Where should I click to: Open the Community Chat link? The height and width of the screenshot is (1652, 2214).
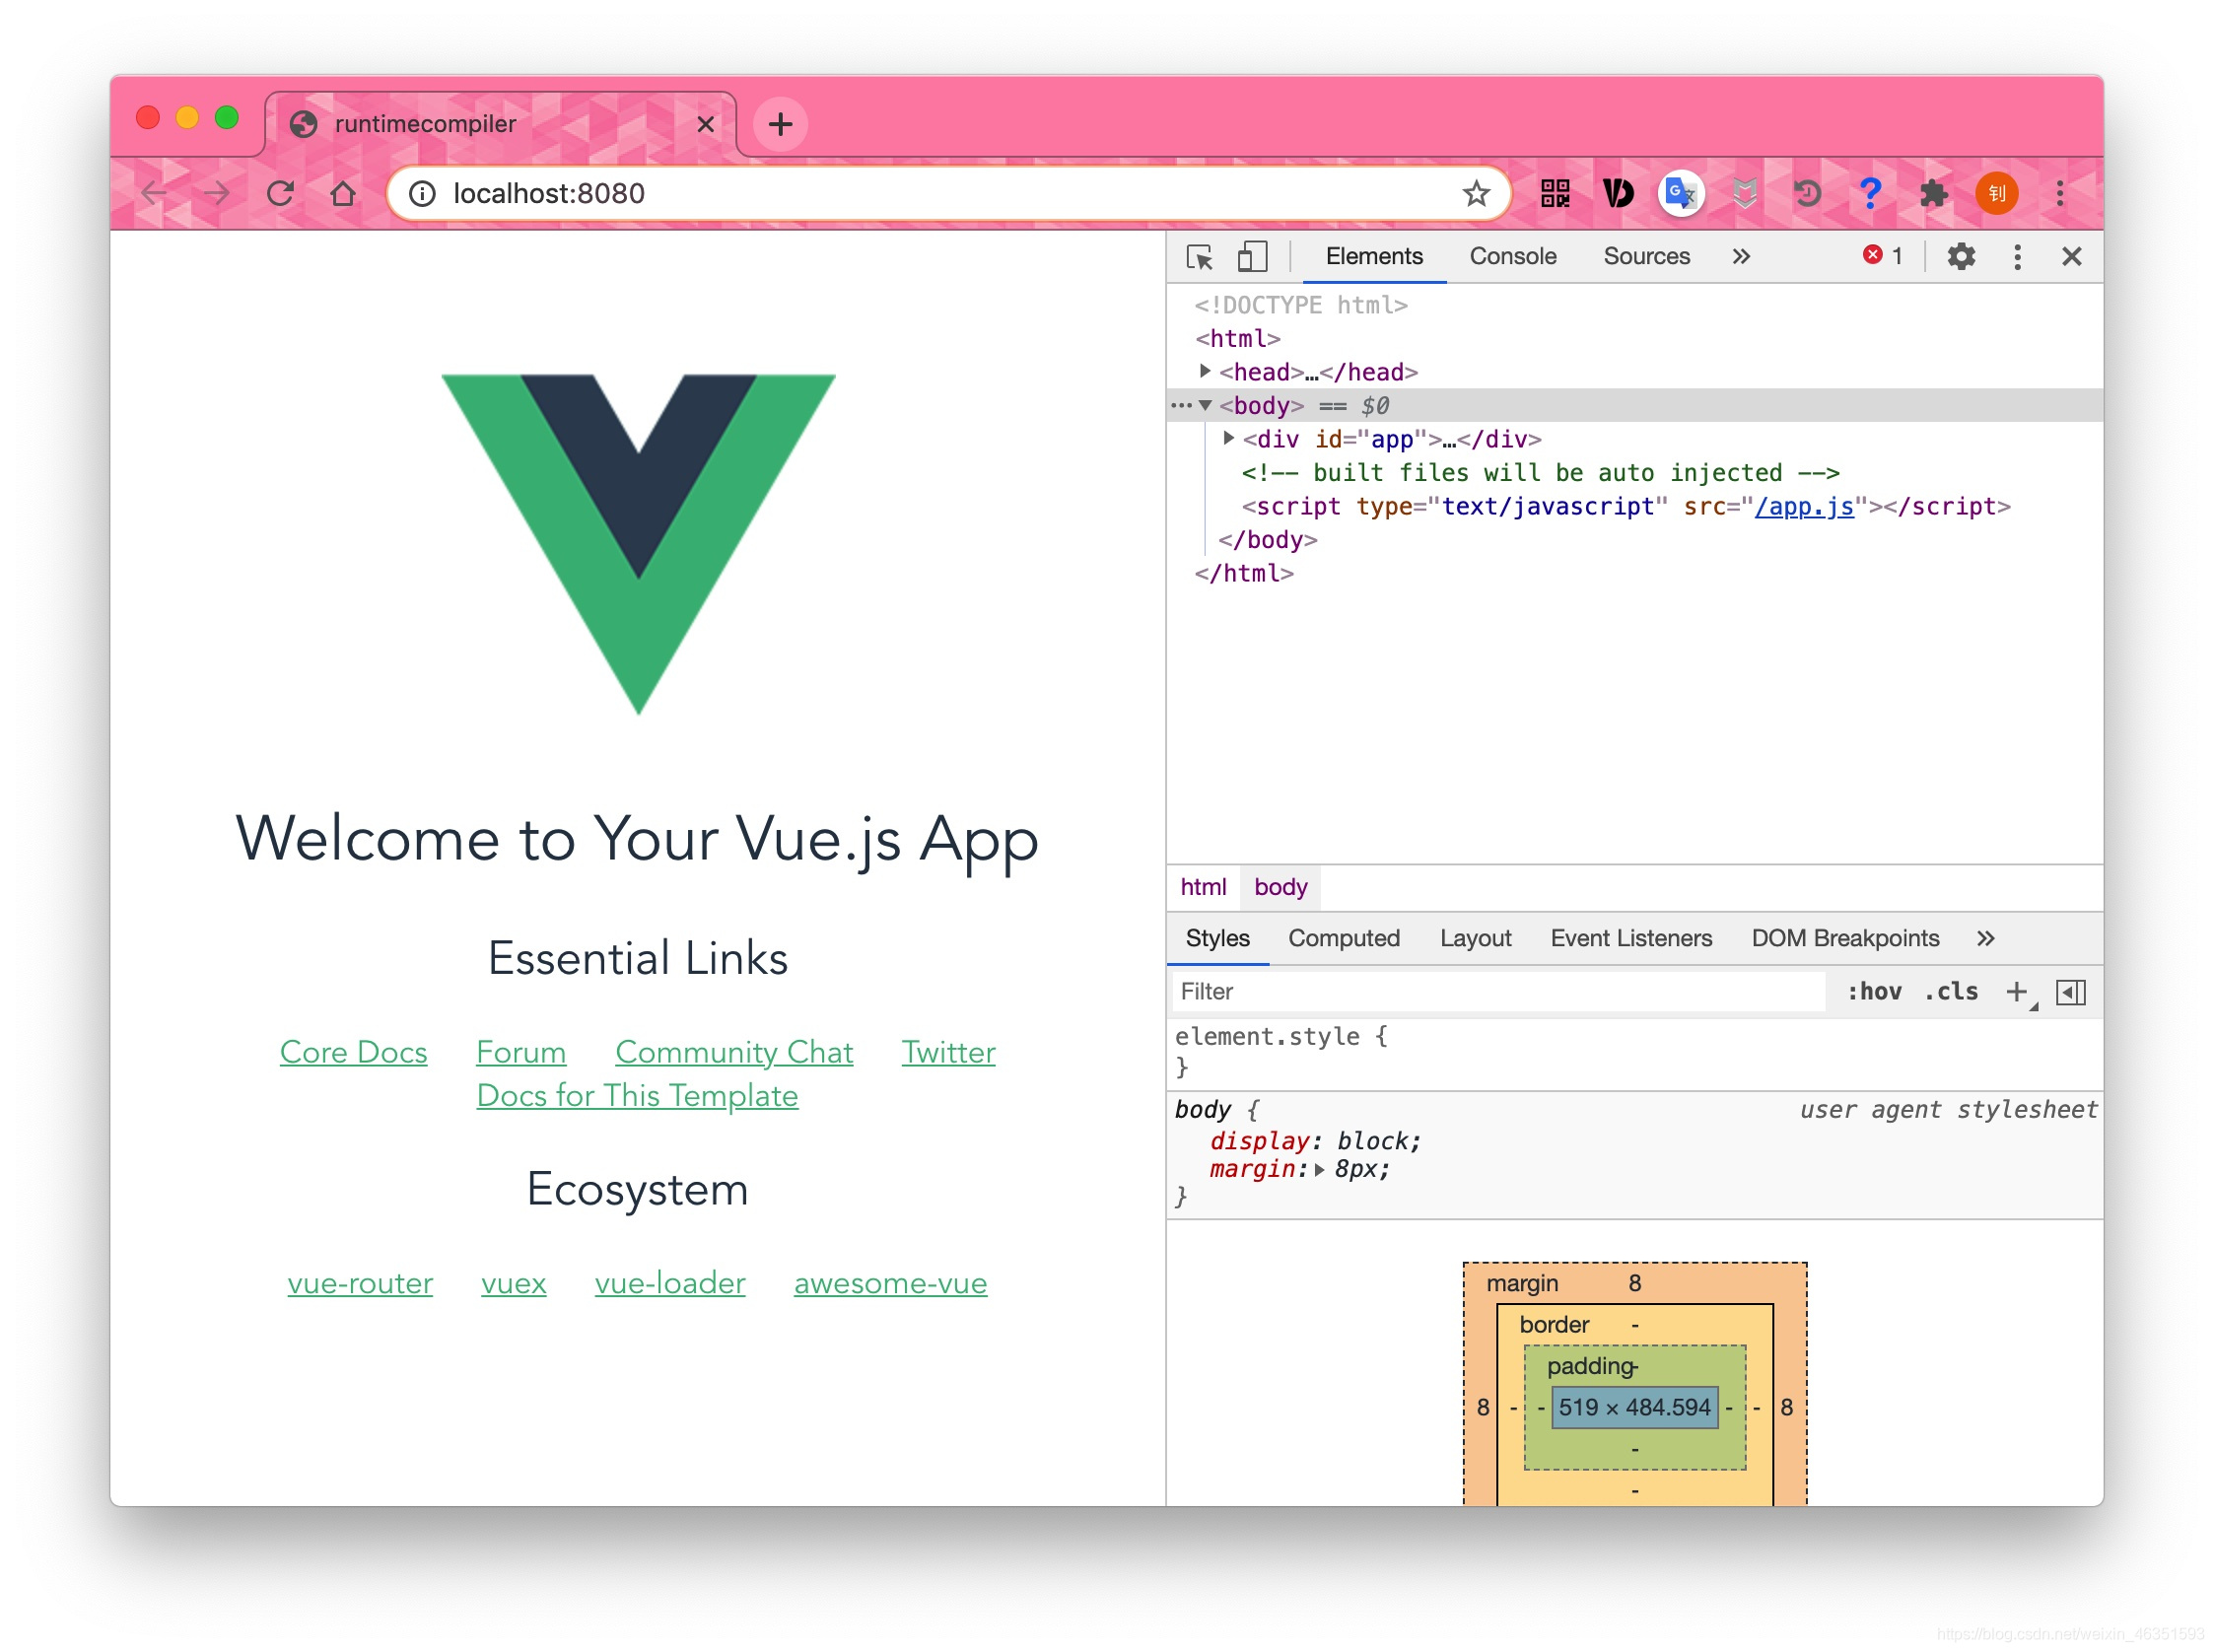tap(734, 1052)
